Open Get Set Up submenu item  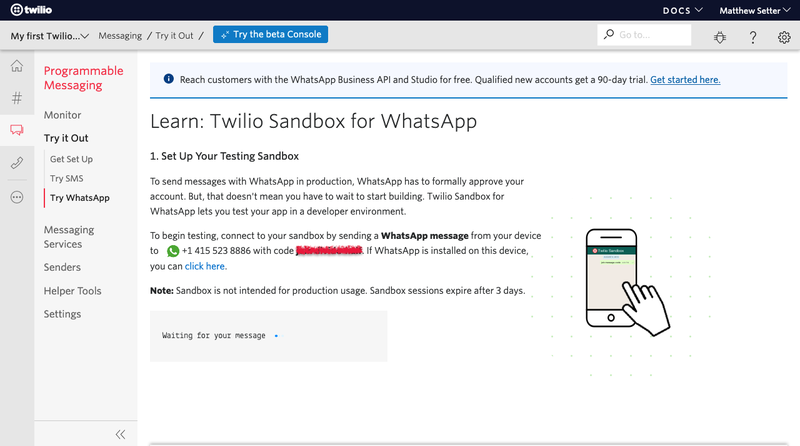point(71,159)
